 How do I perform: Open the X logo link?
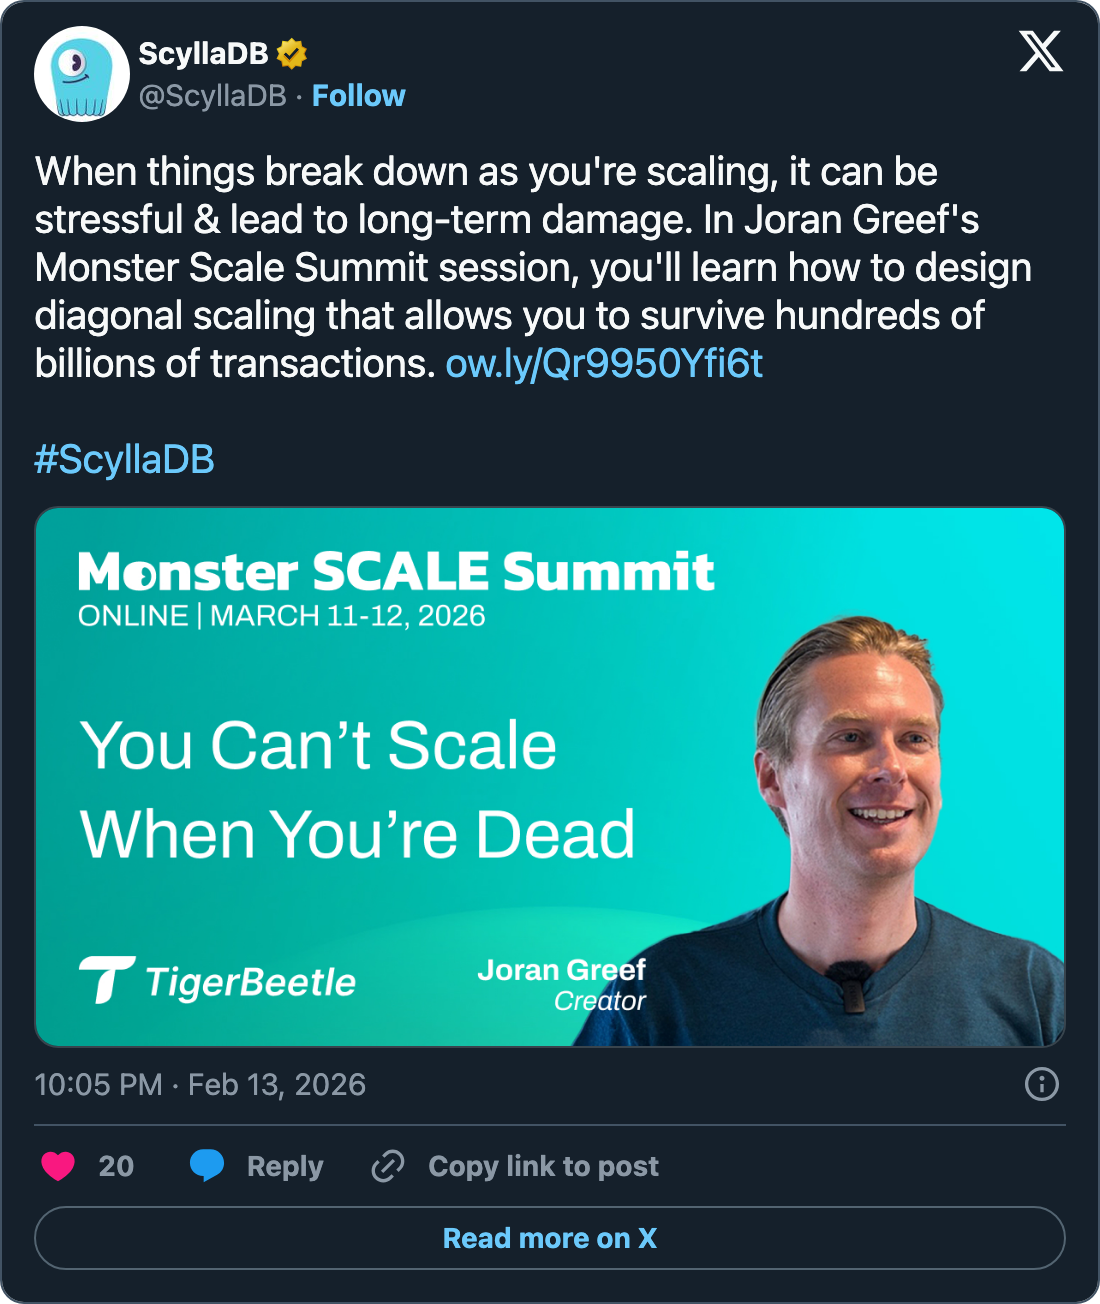(x=1041, y=51)
